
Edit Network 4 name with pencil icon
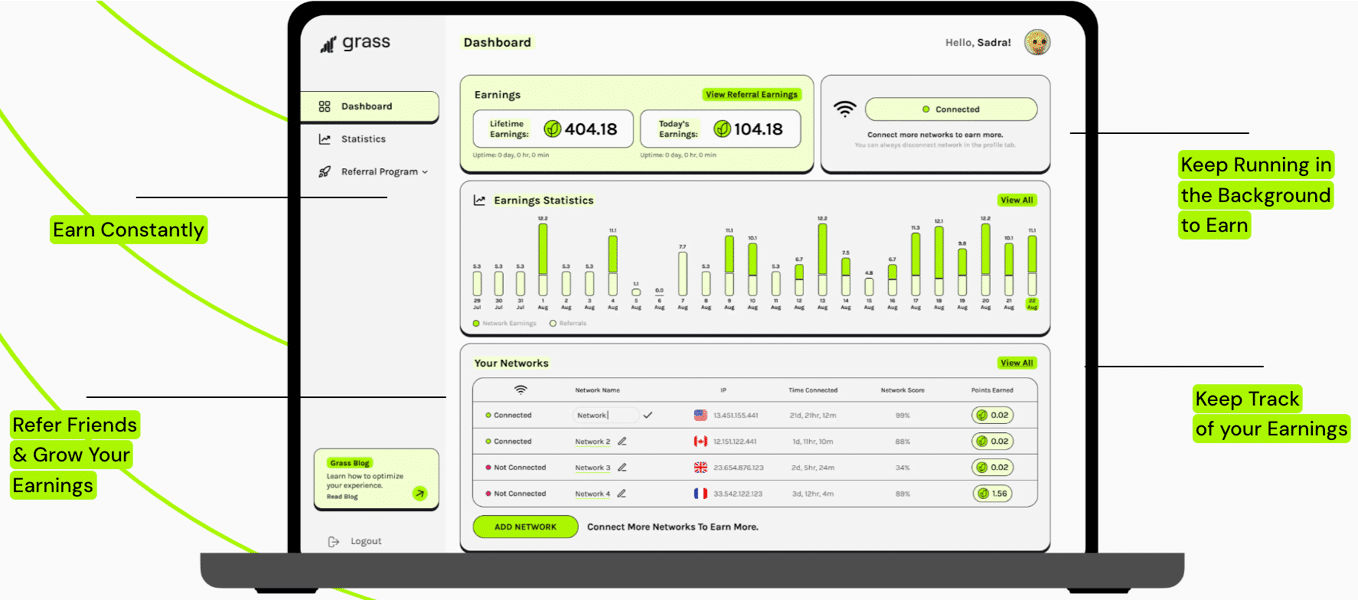(x=622, y=493)
